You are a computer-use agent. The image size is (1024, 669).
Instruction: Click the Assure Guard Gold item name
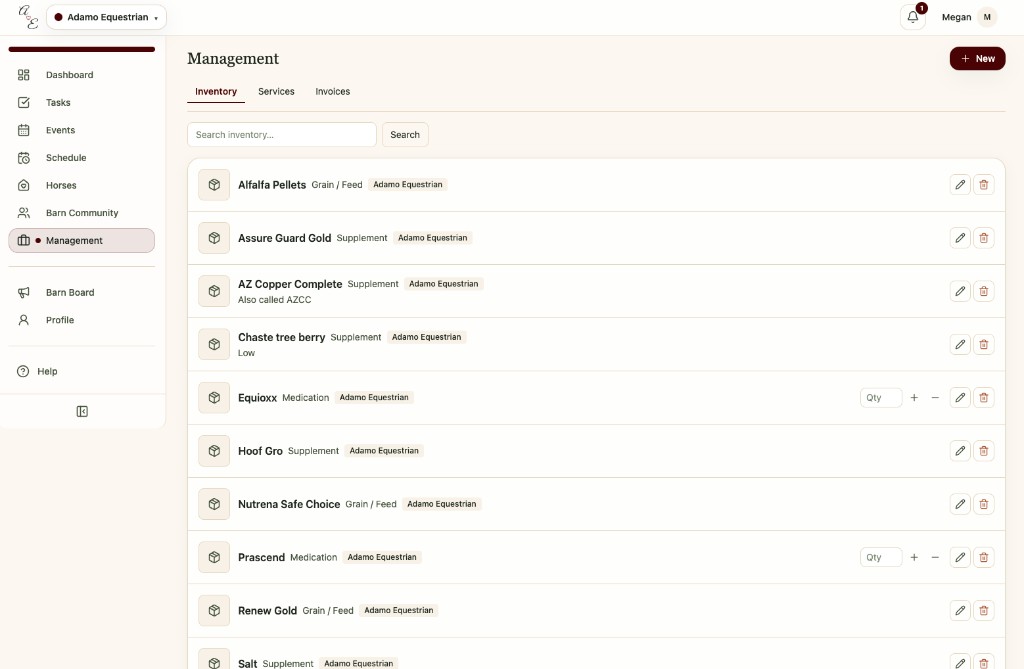[284, 238]
